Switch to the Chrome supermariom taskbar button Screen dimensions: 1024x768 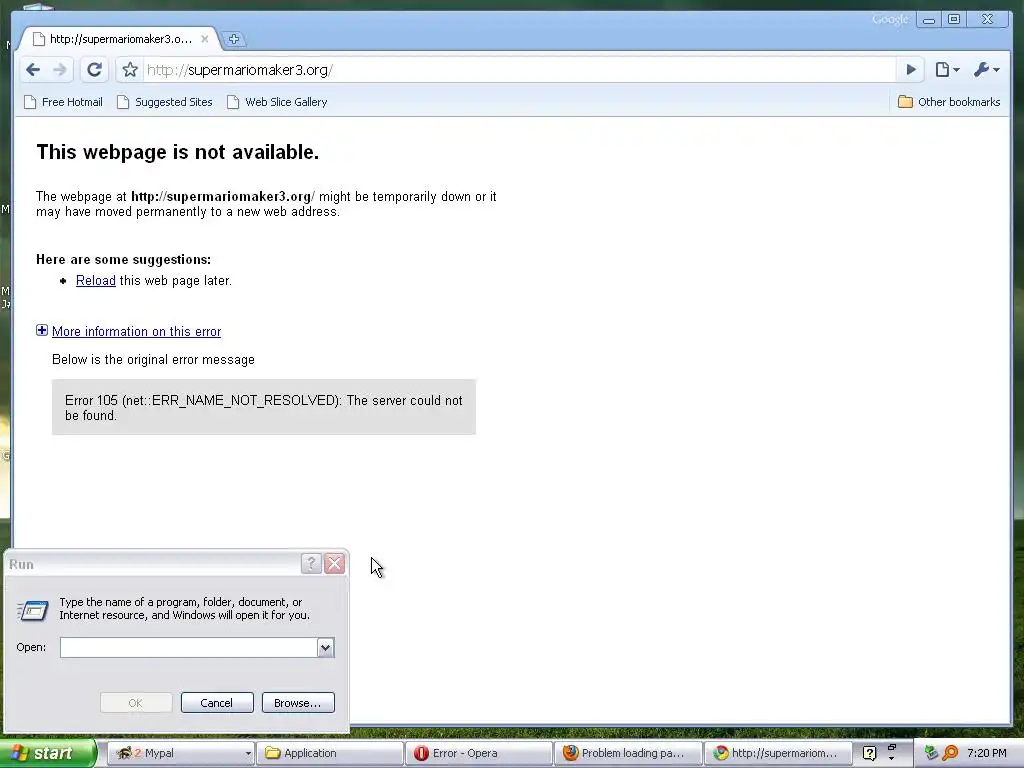coord(778,753)
